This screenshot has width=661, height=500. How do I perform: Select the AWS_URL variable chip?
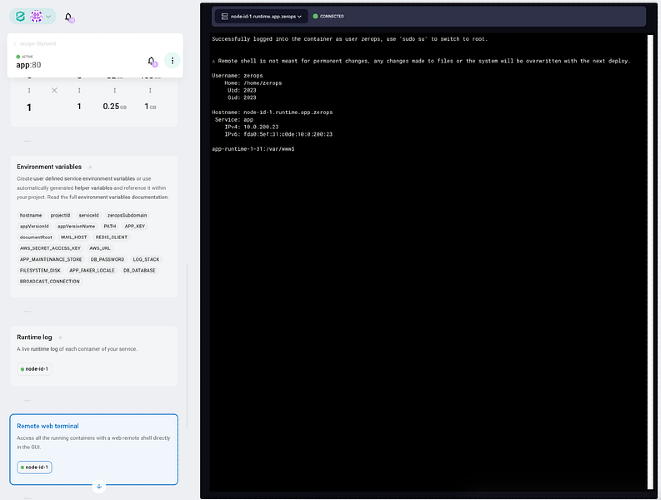99,248
